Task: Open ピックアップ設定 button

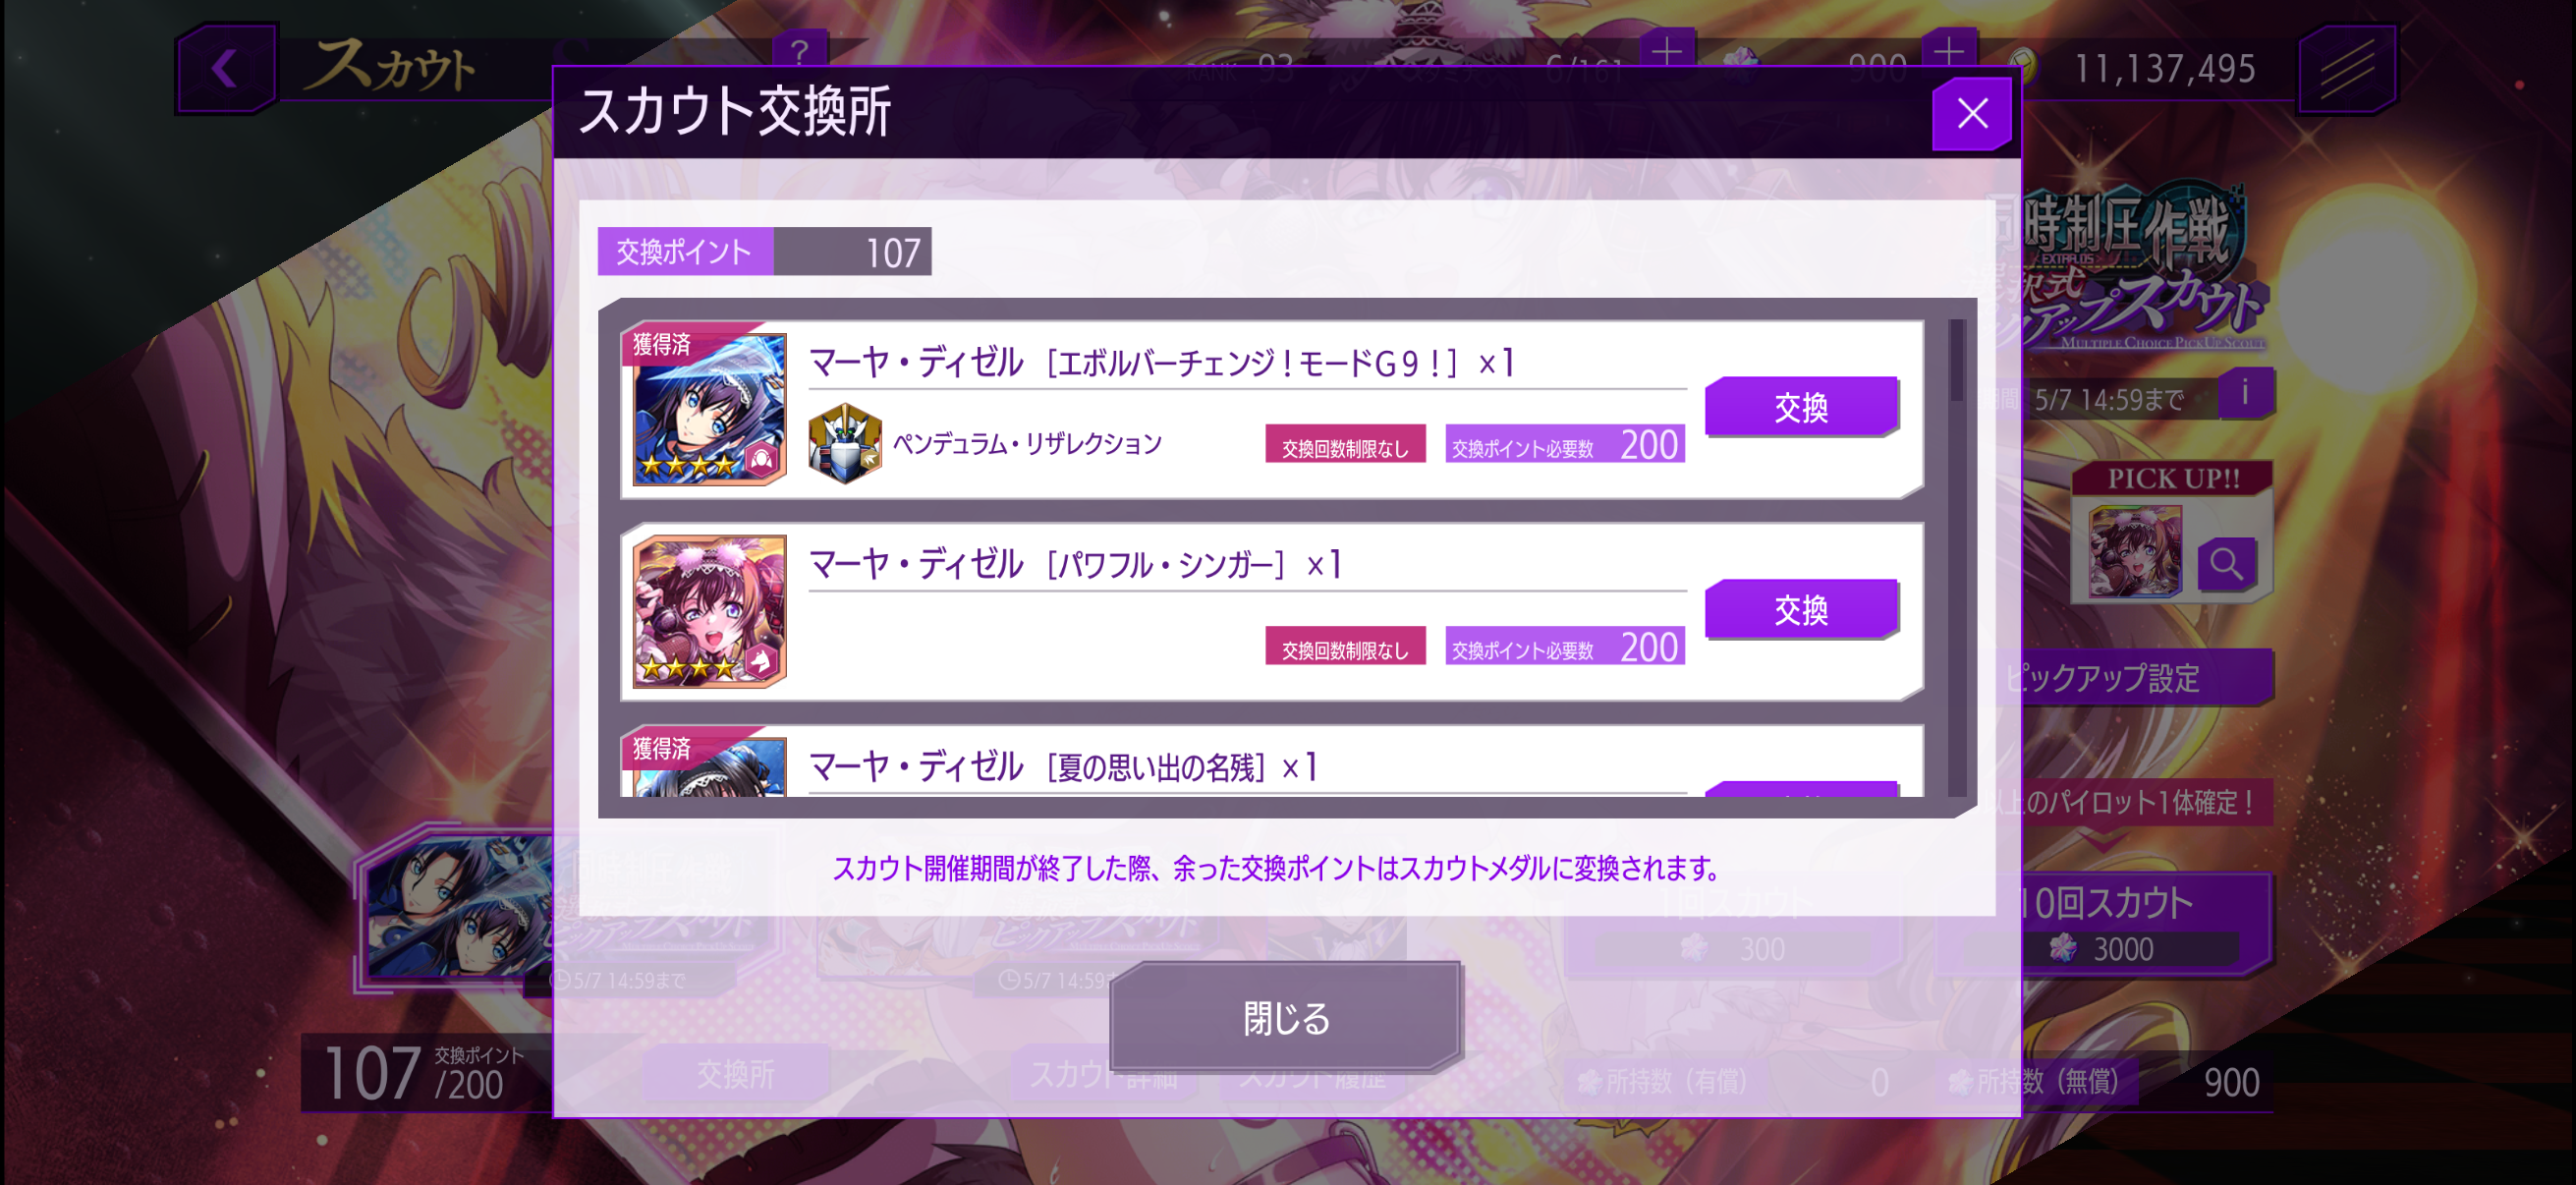Action: click(x=2140, y=678)
